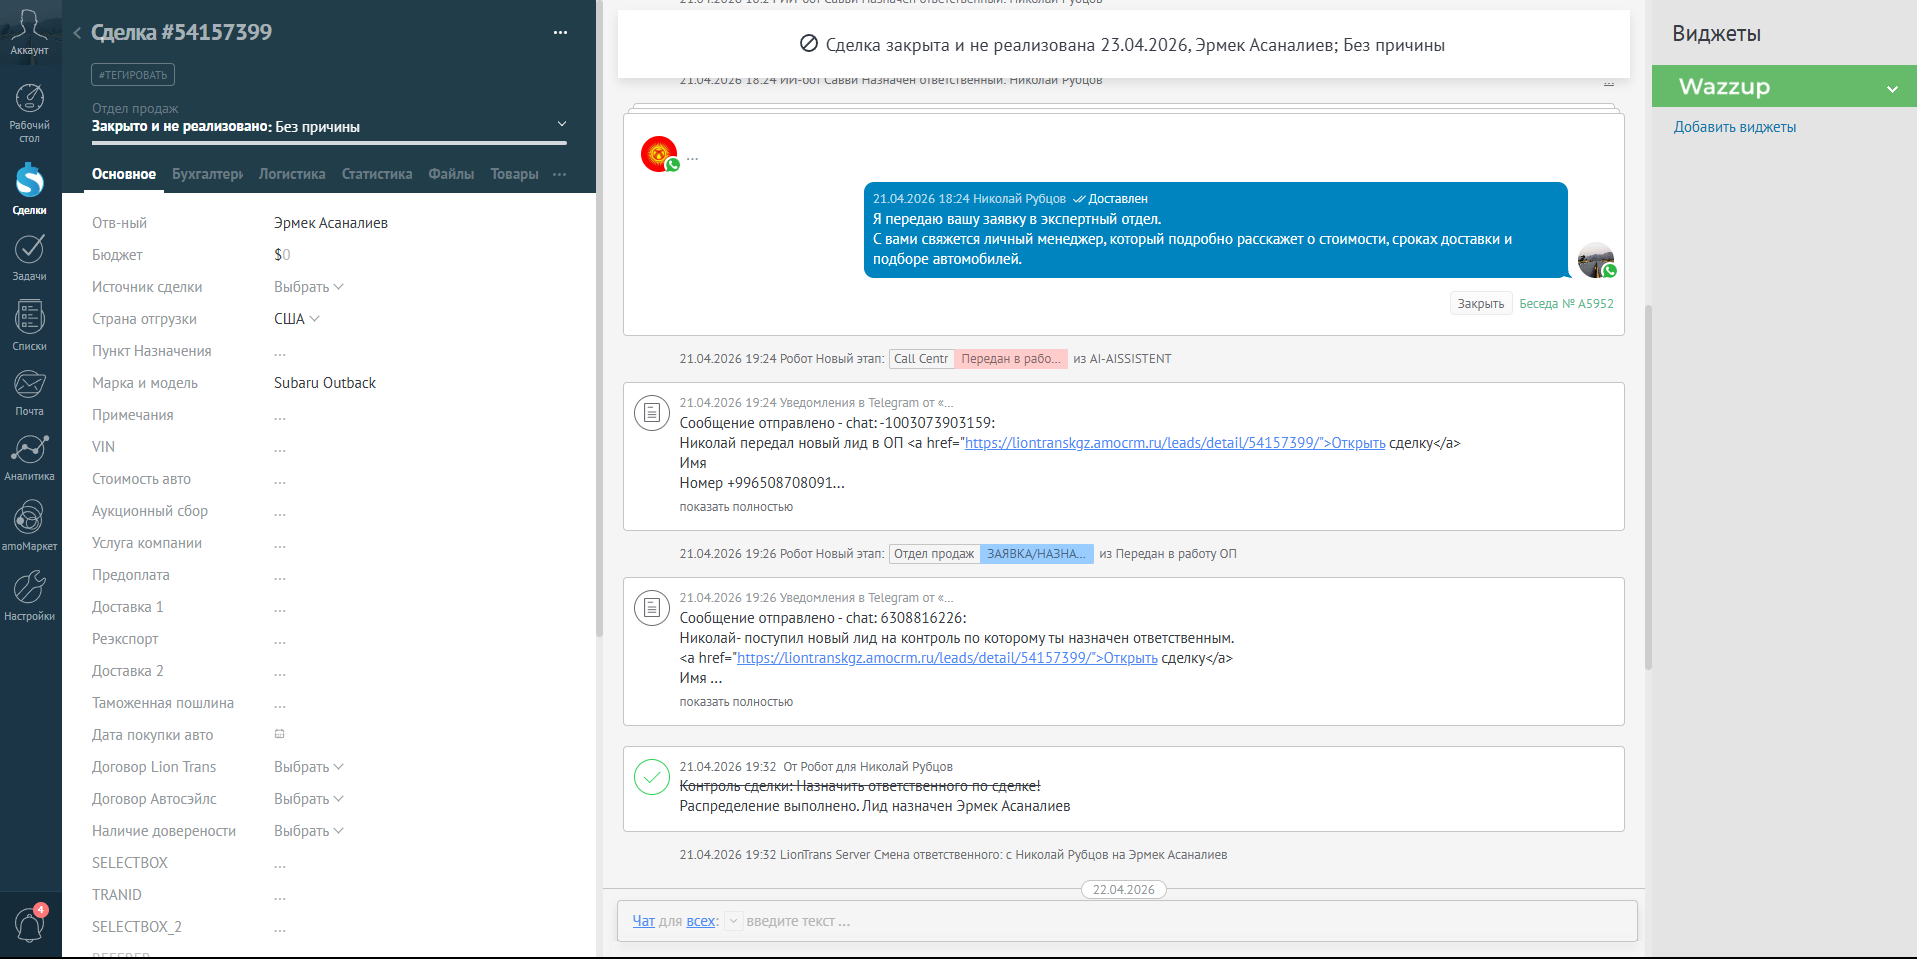Switch to the Товары tab
This screenshot has width=1917, height=959.
point(514,174)
